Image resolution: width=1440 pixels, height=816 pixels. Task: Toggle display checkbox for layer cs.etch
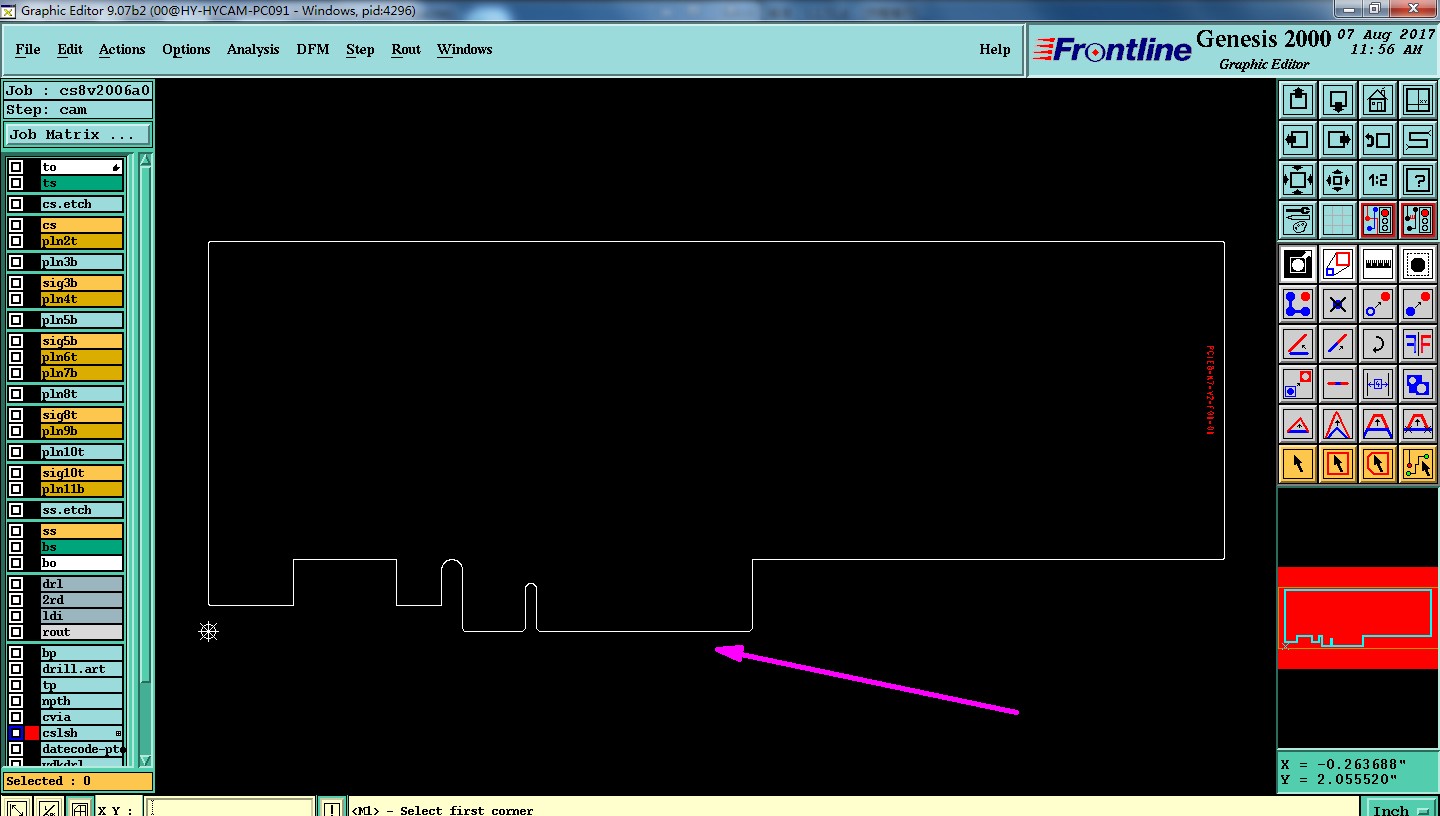(16, 204)
